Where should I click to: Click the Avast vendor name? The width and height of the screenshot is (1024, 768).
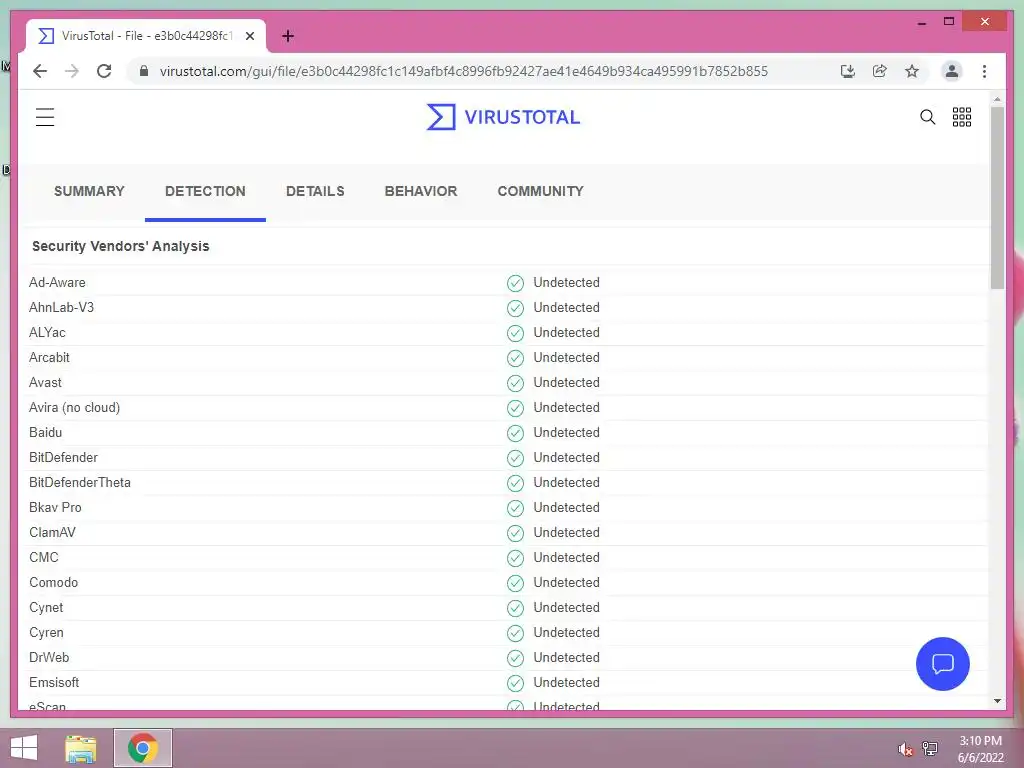(45, 383)
